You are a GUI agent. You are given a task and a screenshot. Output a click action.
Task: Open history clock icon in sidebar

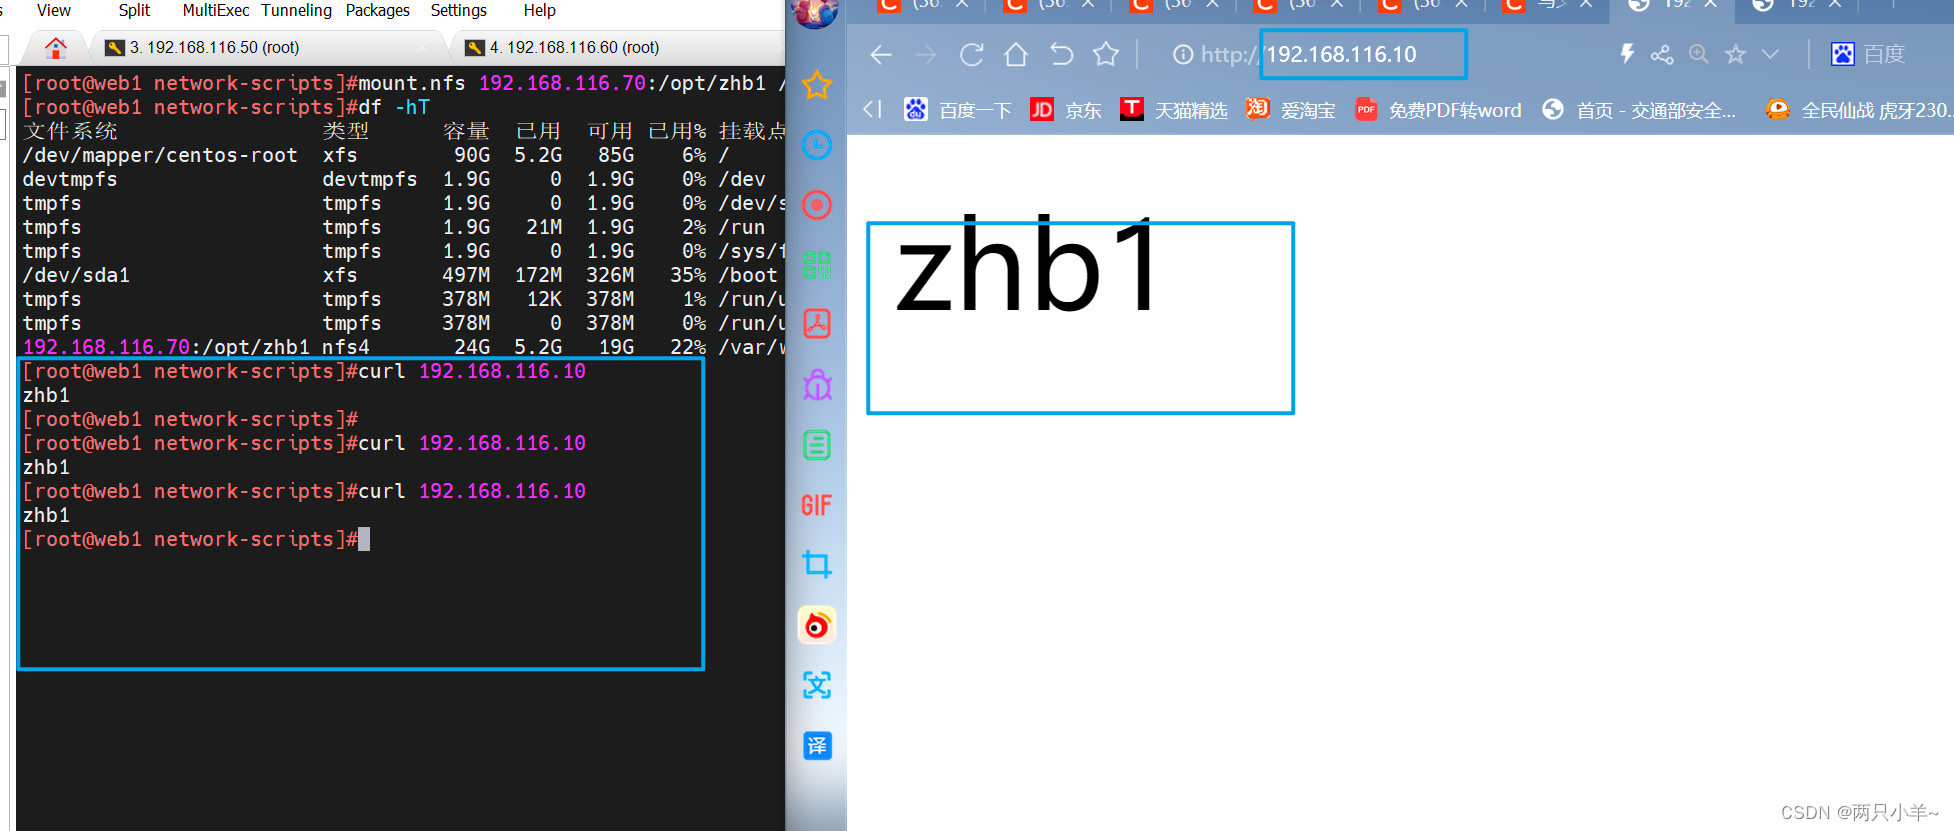[817, 145]
